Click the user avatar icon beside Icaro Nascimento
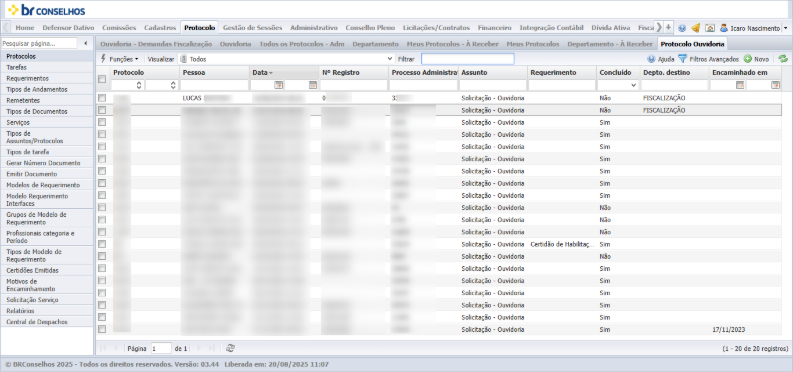 (x=724, y=28)
